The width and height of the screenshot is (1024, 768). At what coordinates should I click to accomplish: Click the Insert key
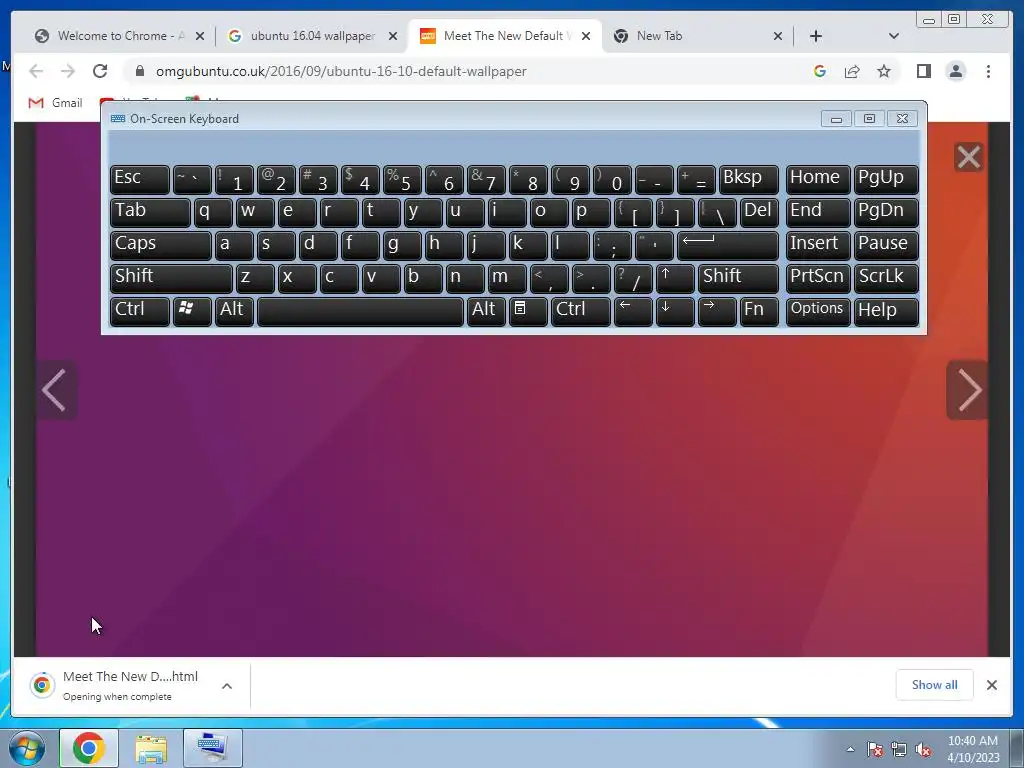(818, 245)
